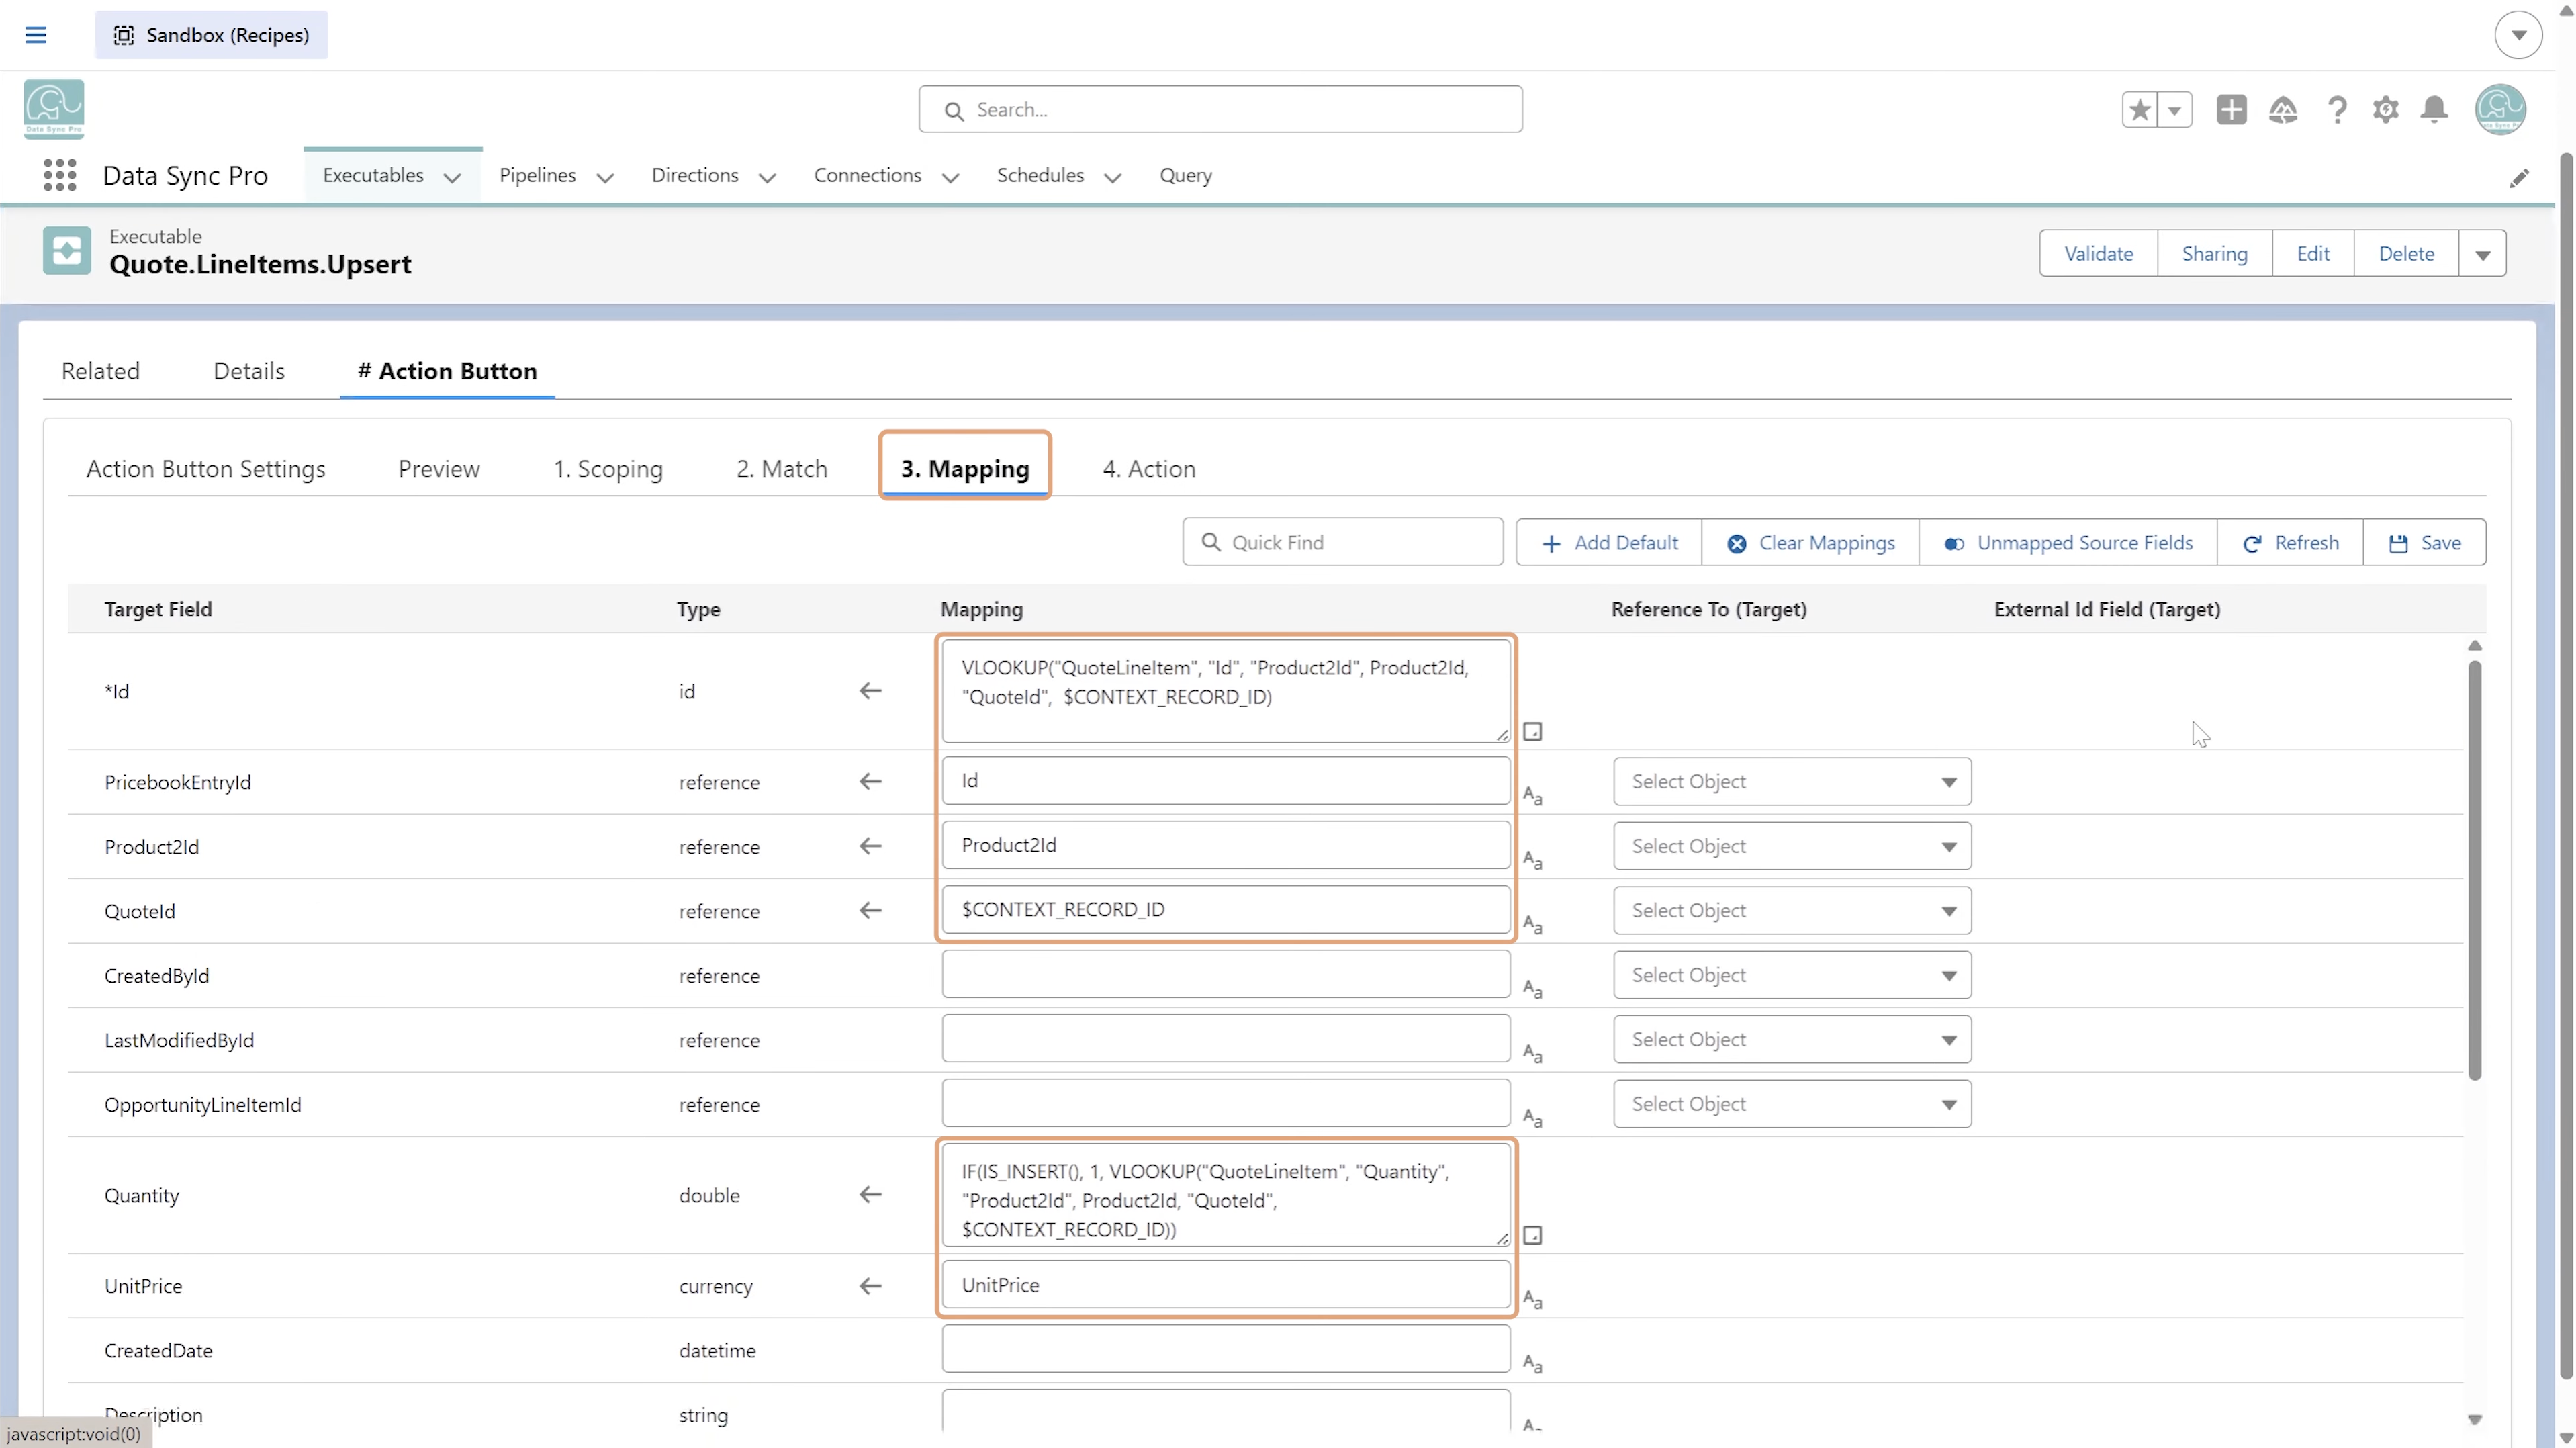Click the arrow icon in the Quantity row
2576x1448 pixels.
(x=871, y=1194)
